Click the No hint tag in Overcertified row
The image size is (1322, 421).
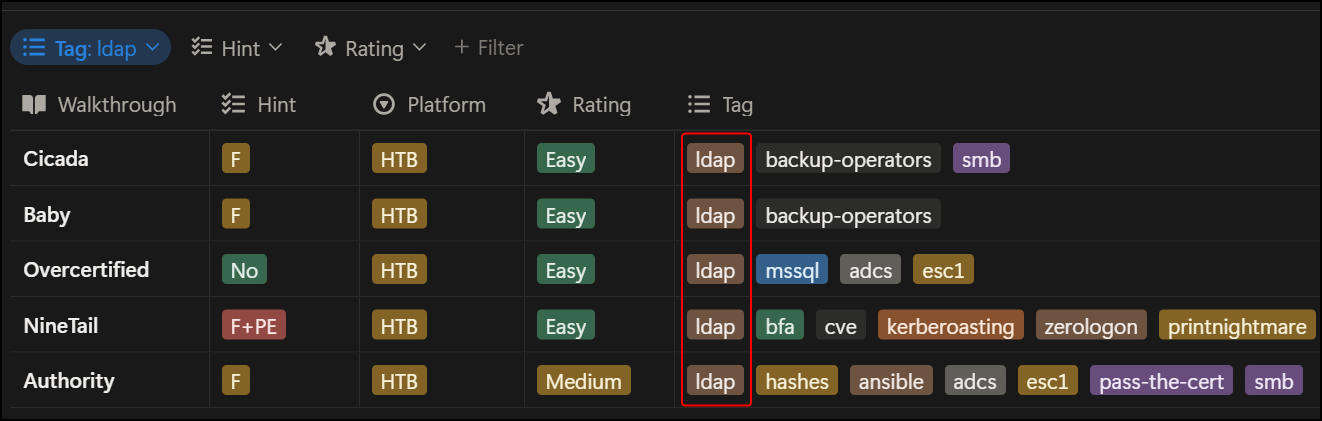(x=244, y=270)
